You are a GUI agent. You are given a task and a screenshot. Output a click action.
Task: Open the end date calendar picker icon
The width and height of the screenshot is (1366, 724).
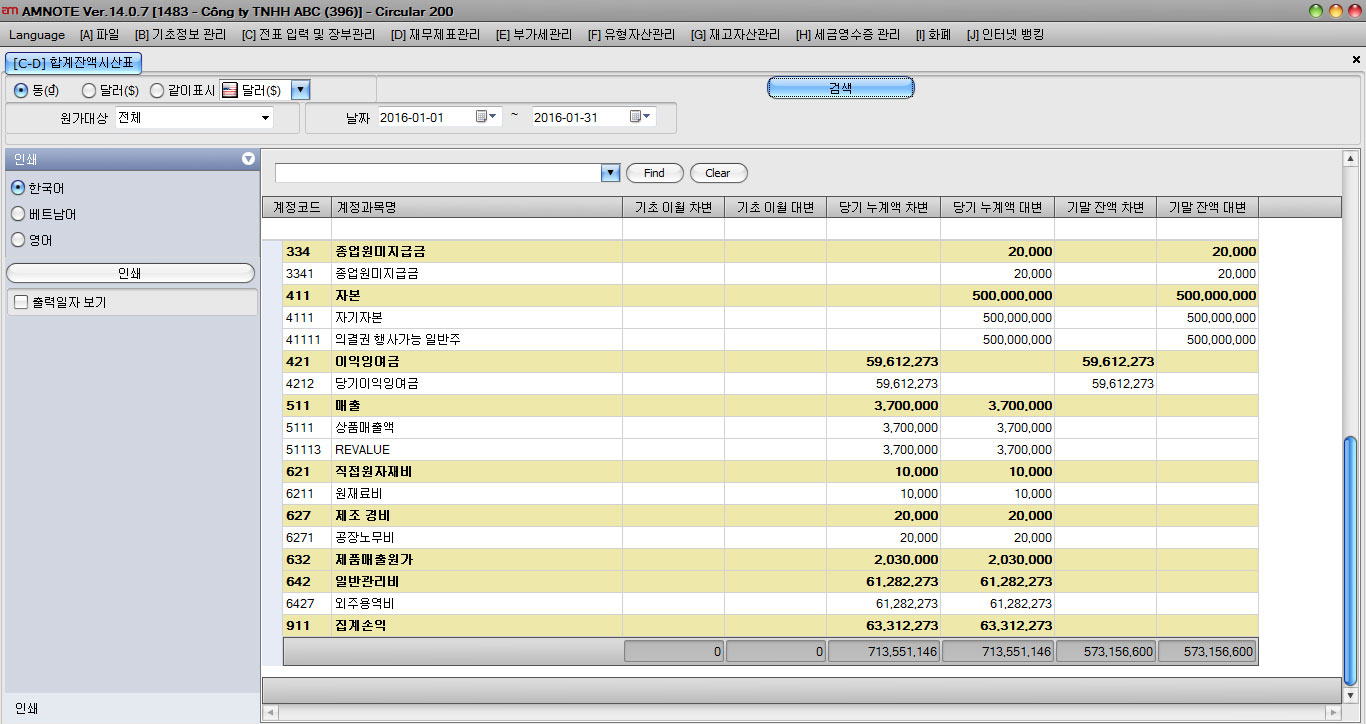coord(638,117)
